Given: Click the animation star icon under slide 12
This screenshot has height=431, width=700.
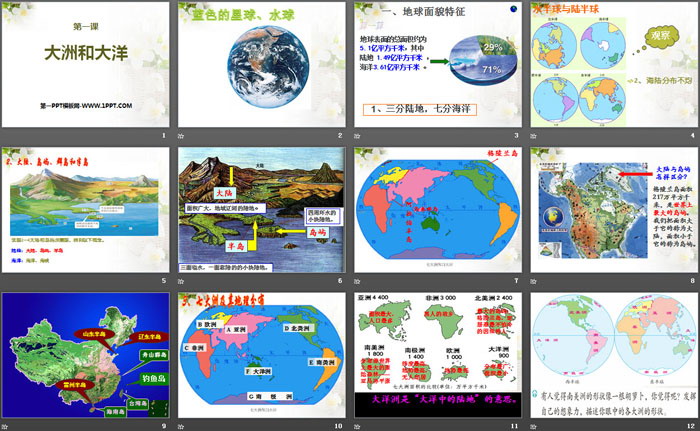Looking at the screenshot, I should (534, 426).
